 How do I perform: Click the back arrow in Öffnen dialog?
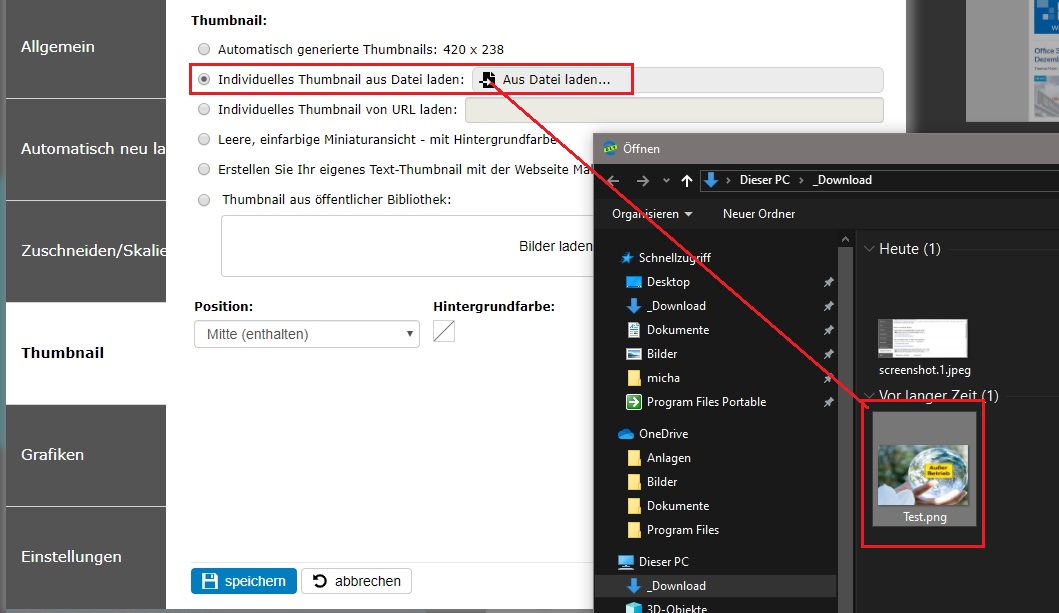coord(613,180)
